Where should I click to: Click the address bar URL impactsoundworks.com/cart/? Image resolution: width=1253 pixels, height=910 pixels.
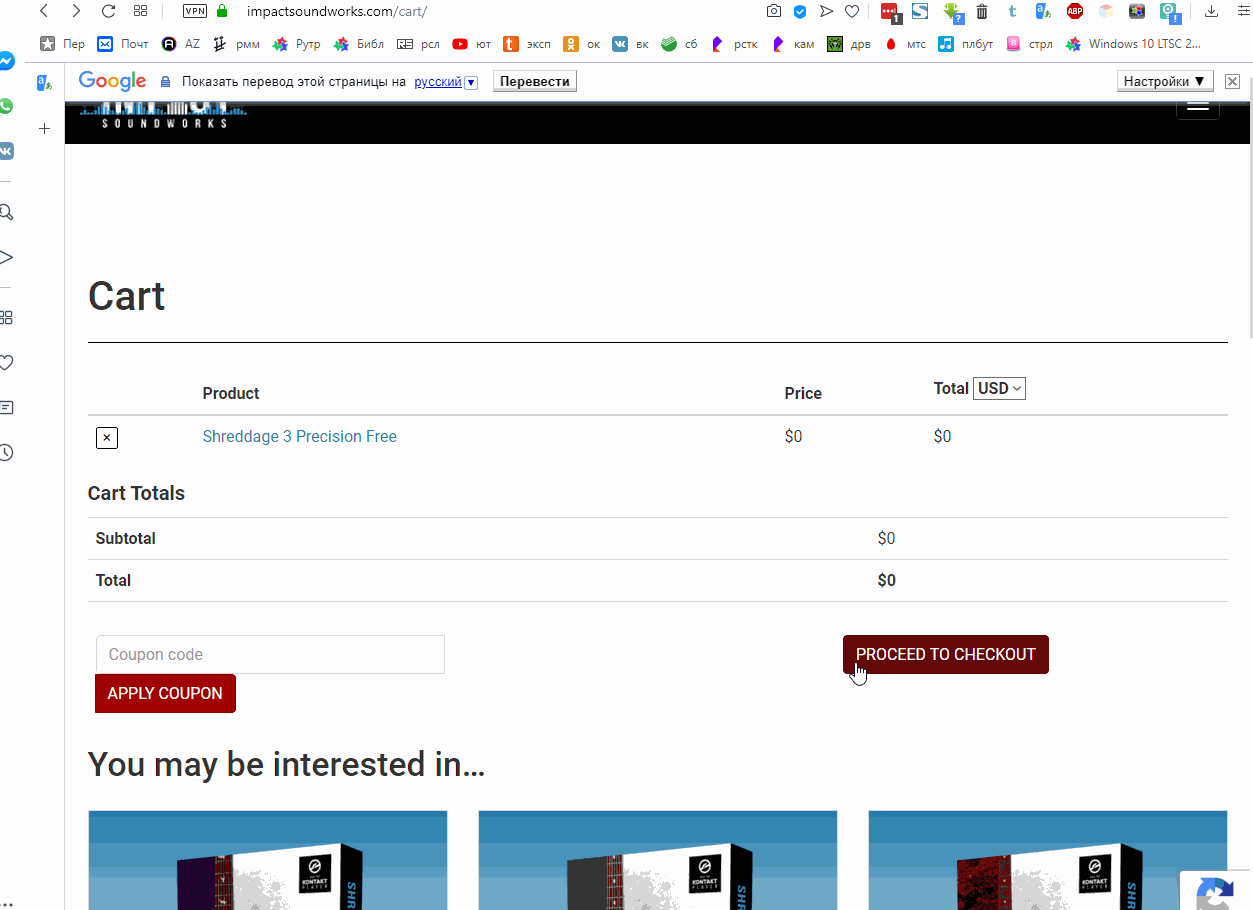[337, 11]
